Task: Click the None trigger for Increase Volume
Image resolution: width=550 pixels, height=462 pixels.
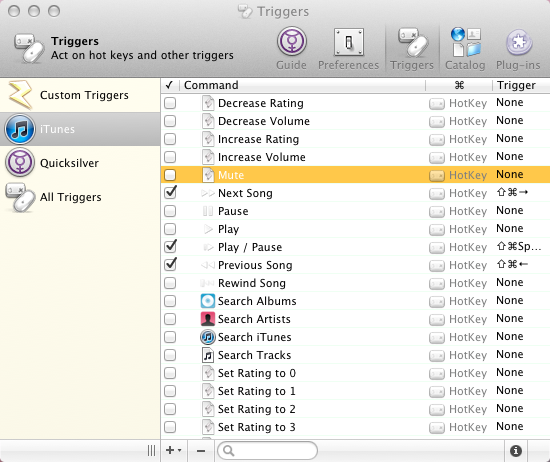Action: pos(510,156)
